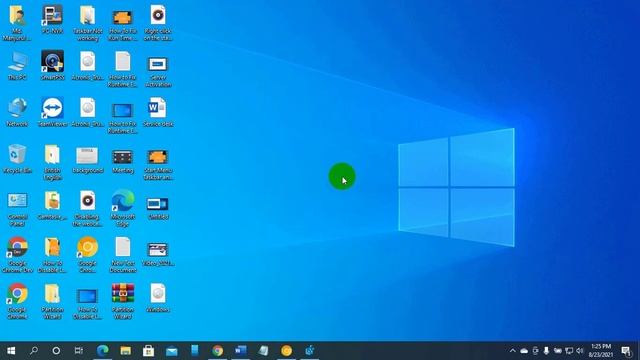Open the taskbar clock and date
The image size is (640, 360).
click(601, 351)
